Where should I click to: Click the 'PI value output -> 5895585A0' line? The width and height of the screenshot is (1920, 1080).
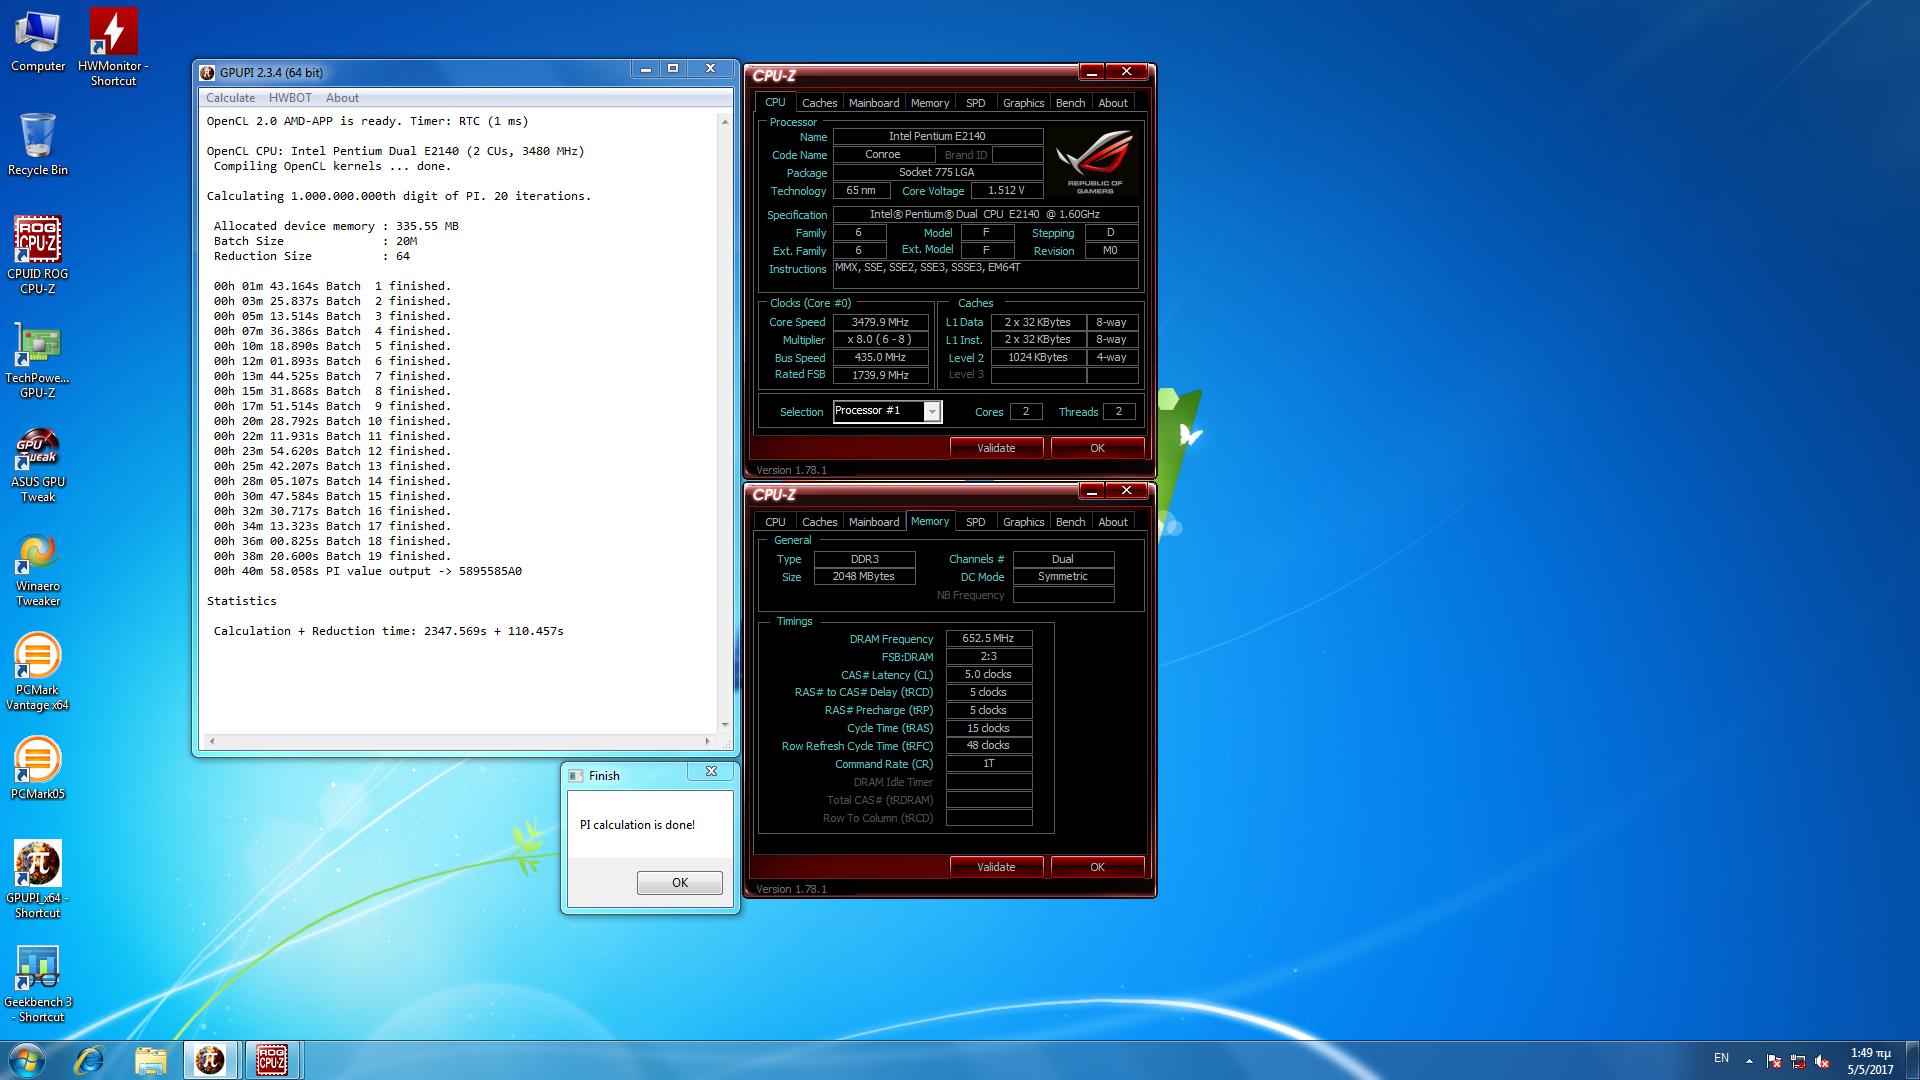point(368,571)
